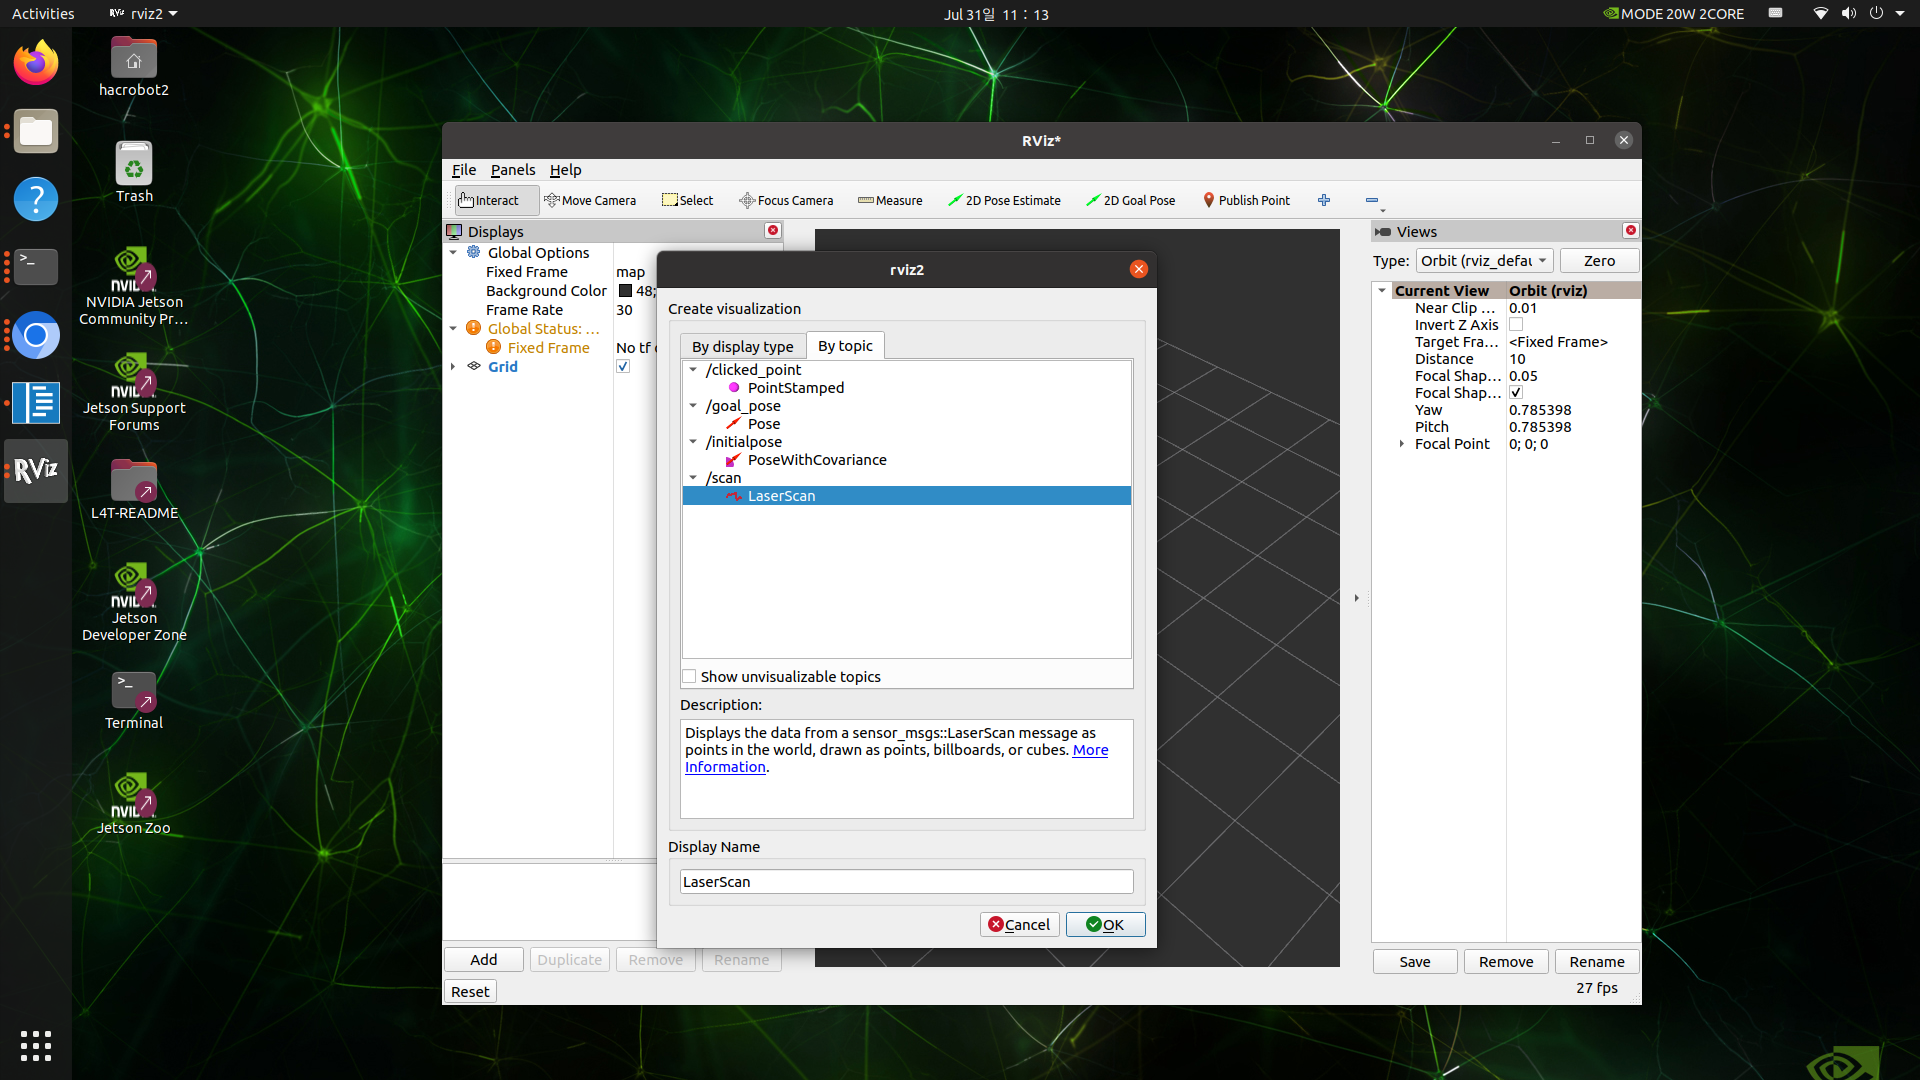Expand the Focal Point property
Image resolution: width=1920 pixels, height=1080 pixels.
click(x=1402, y=444)
